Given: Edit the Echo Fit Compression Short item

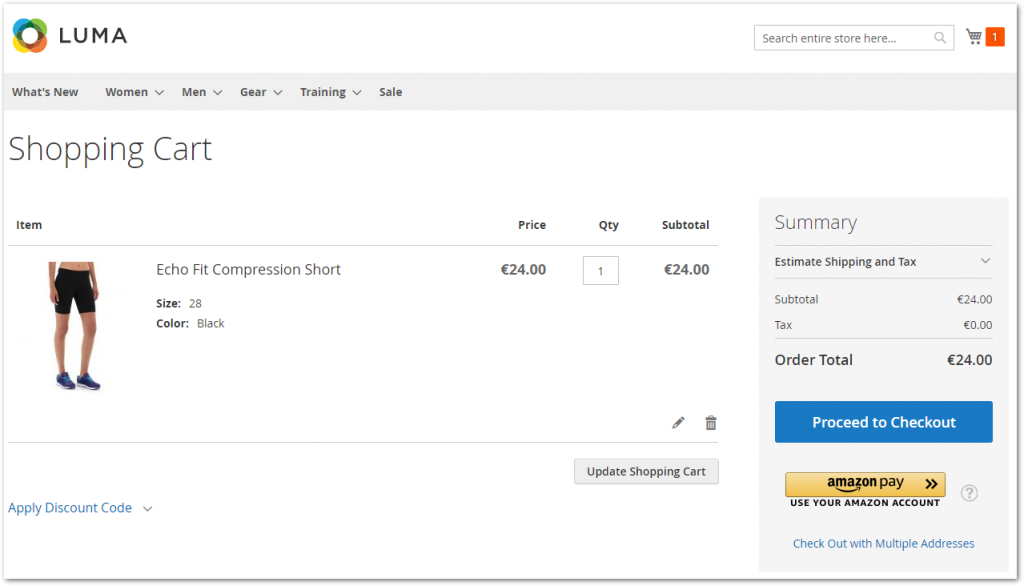Looking at the screenshot, I should (x=678, y=423).
